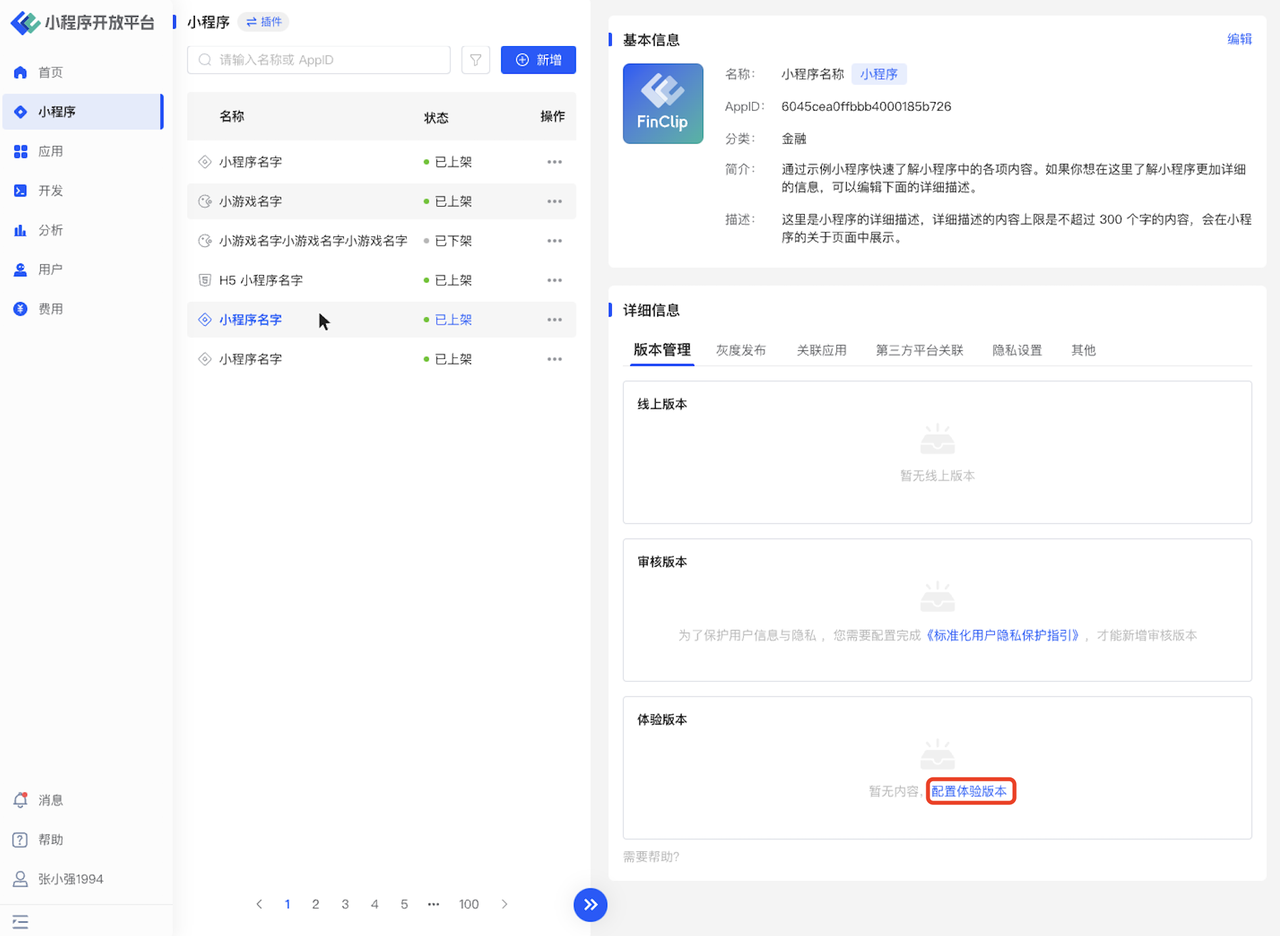
Task: Click the name or AppID search field
Action: (x=320, y=60)
